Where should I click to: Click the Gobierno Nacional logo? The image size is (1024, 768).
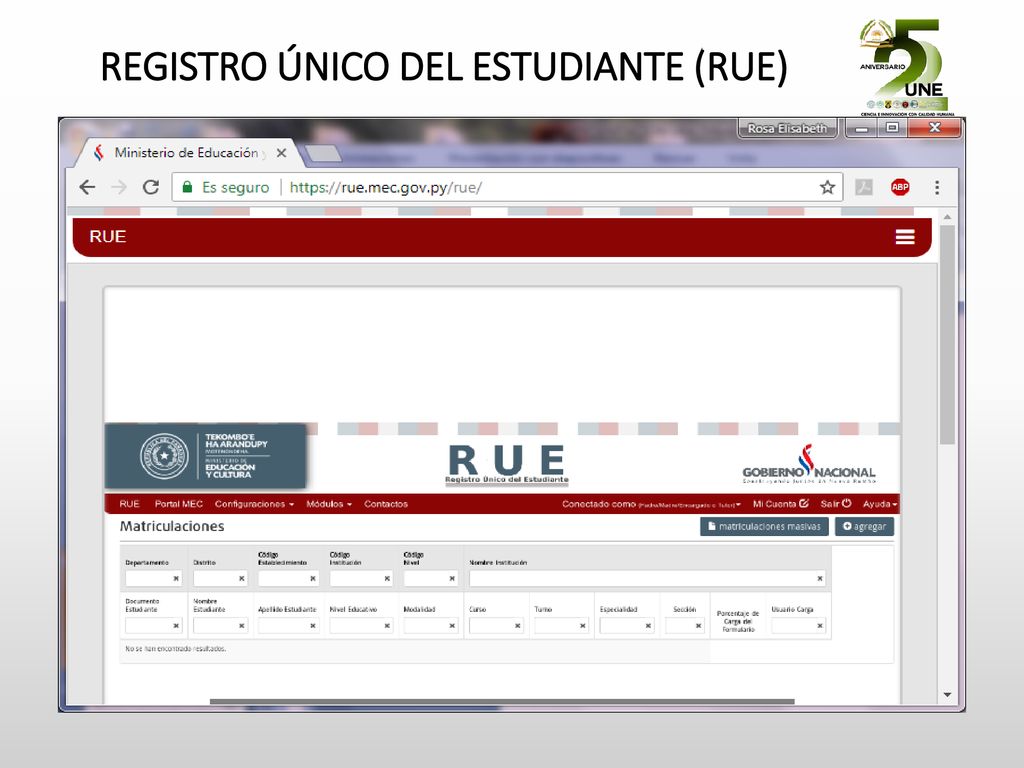pos(808,464)
